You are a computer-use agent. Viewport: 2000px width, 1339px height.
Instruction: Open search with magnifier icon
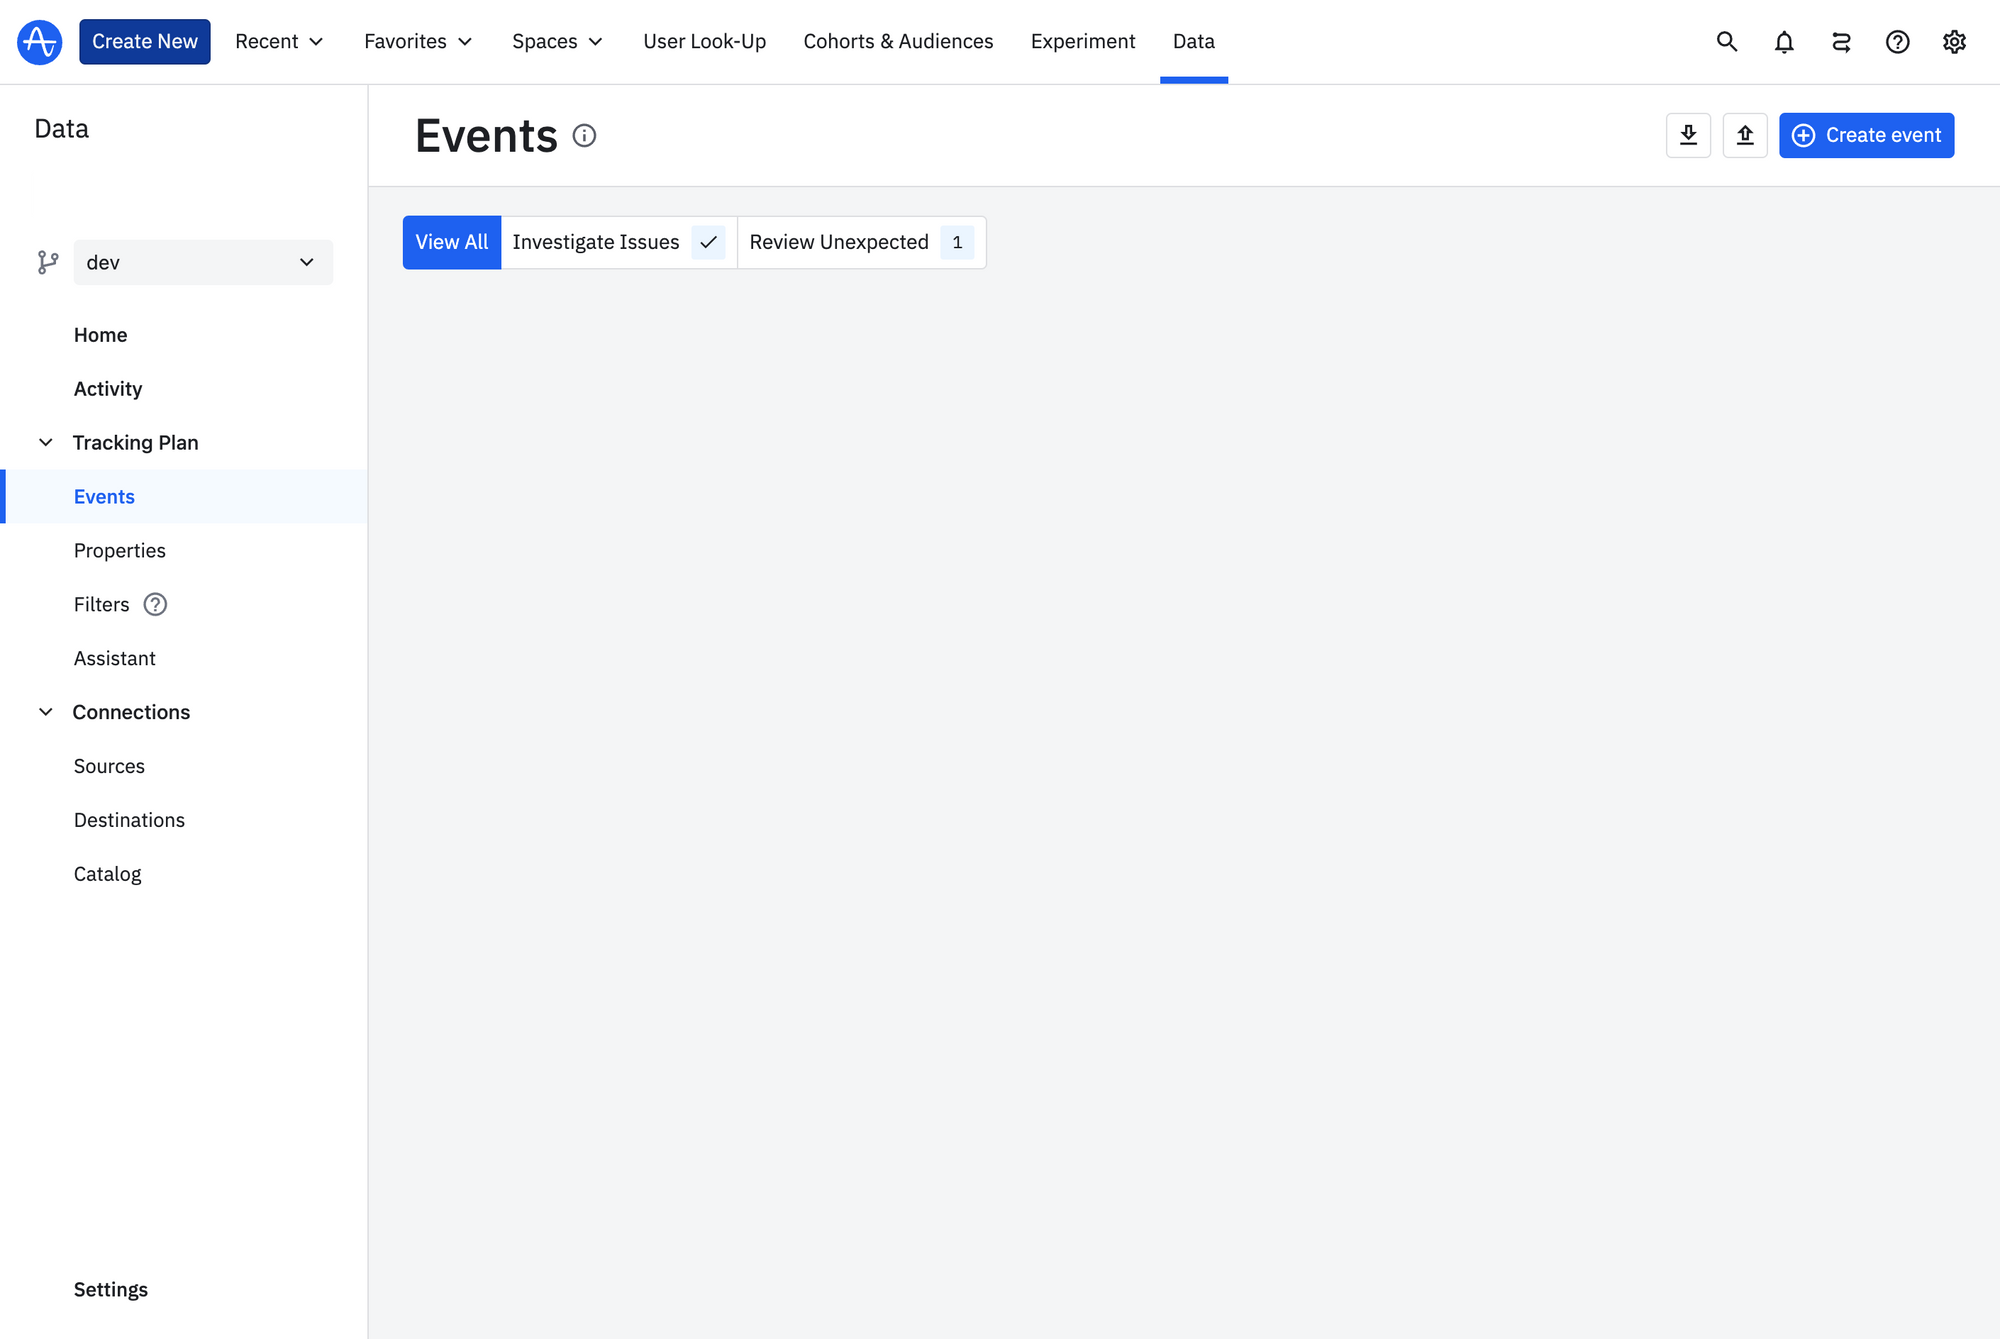1727,42
